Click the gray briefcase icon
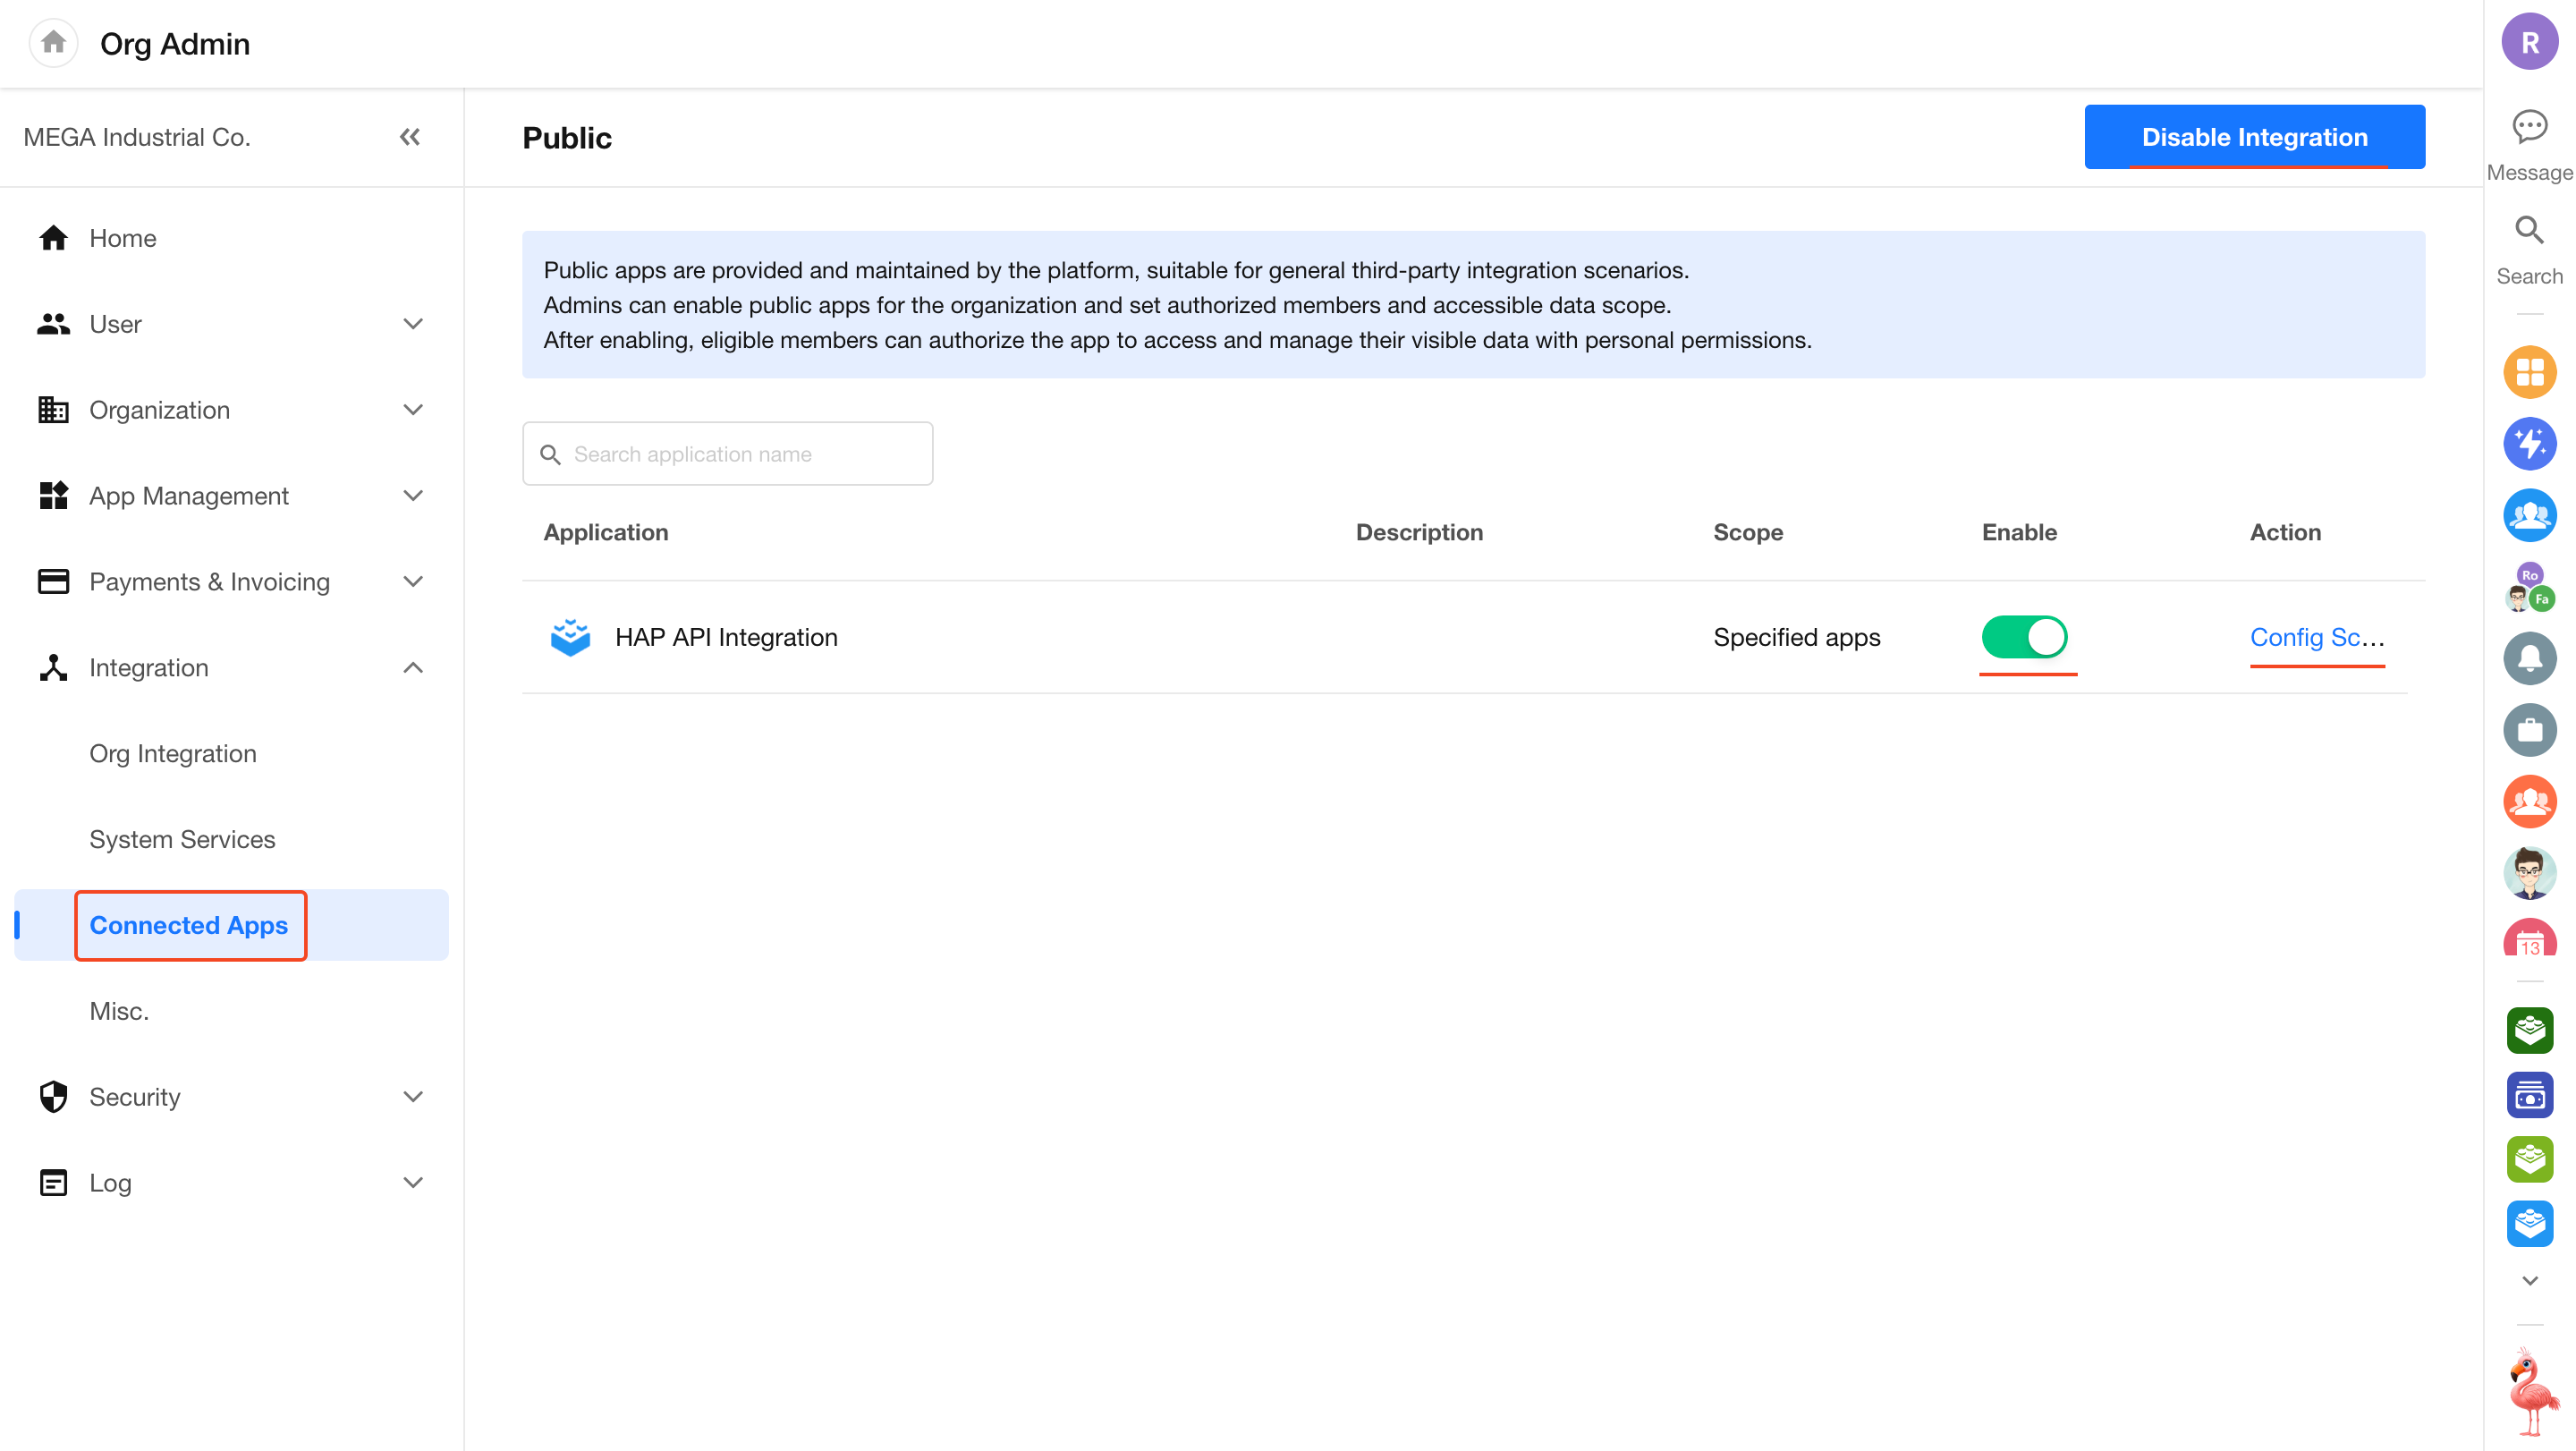The width and height of the screenshot is (2576, 1451). click(2529, 730)
